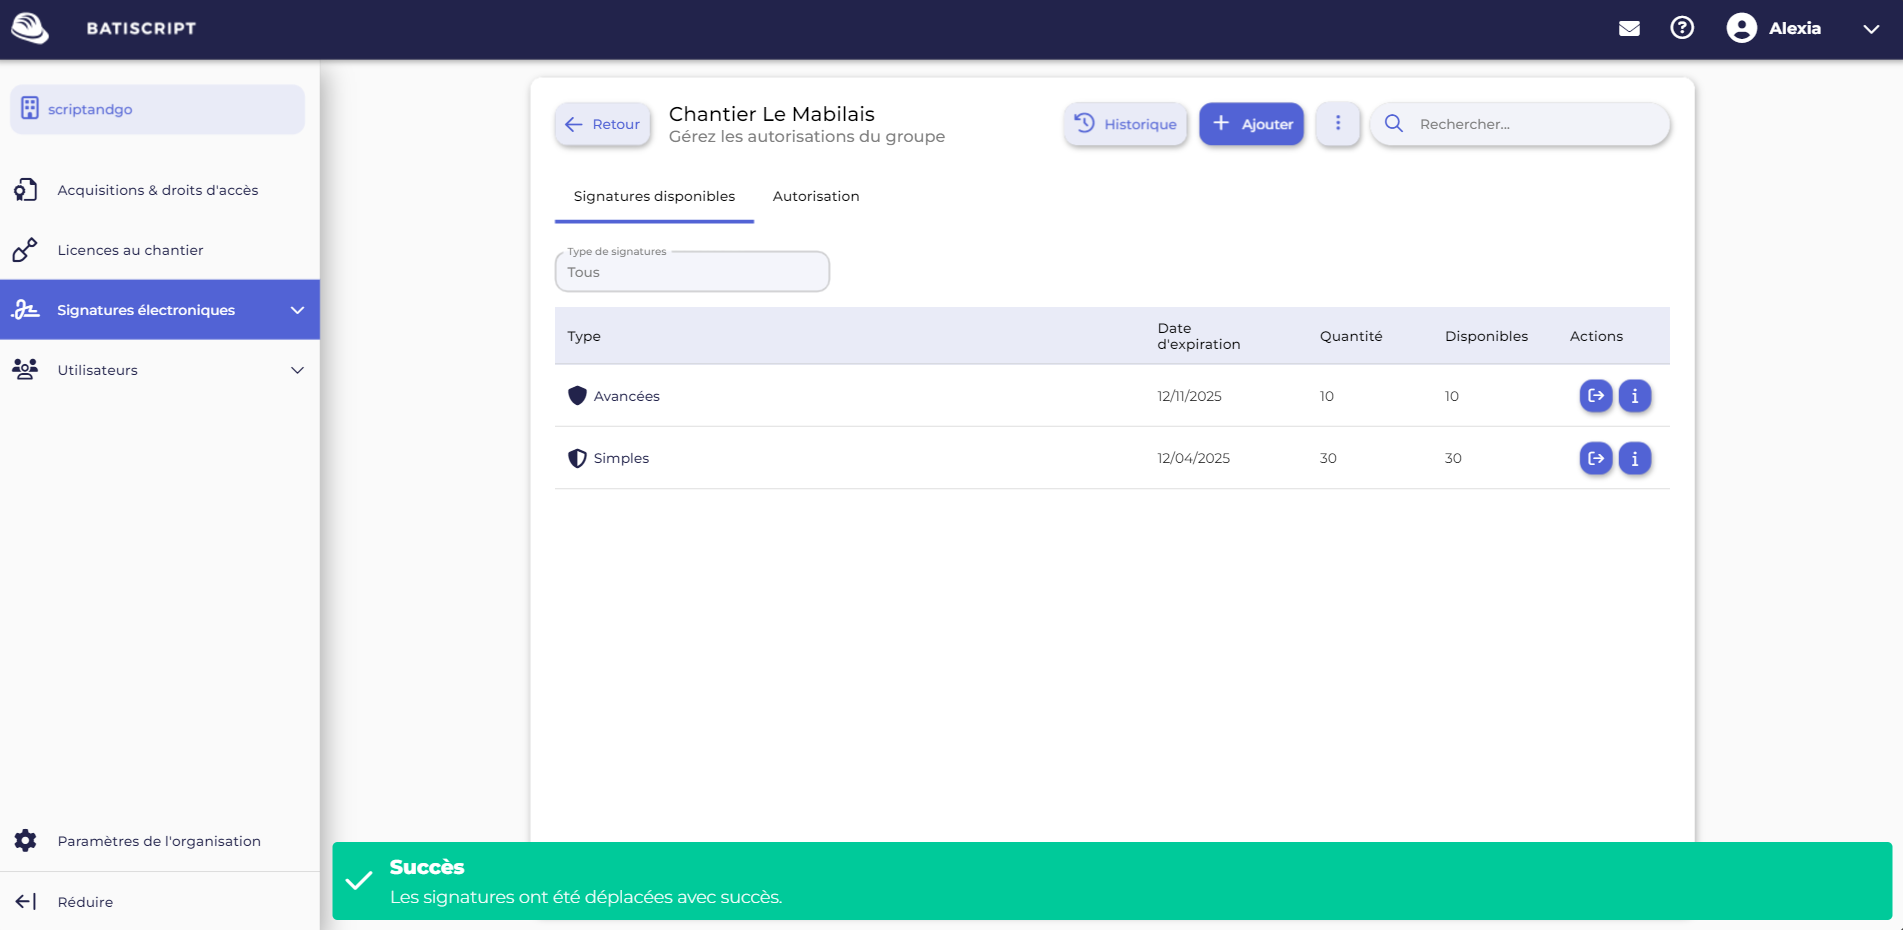Click the success checkmark icon
Viewport: 1903px width, 930px height.
pyautogui.click(x=359, y=881)
